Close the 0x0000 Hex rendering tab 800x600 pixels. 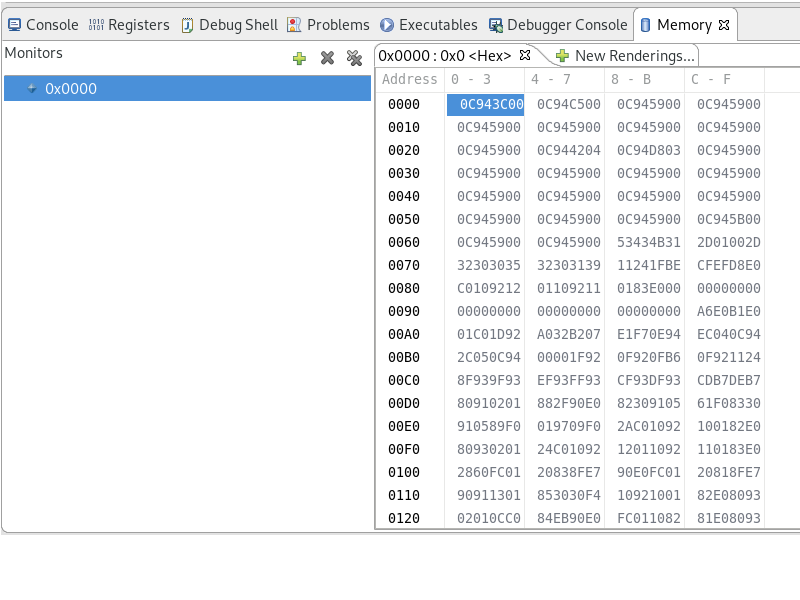525,55
